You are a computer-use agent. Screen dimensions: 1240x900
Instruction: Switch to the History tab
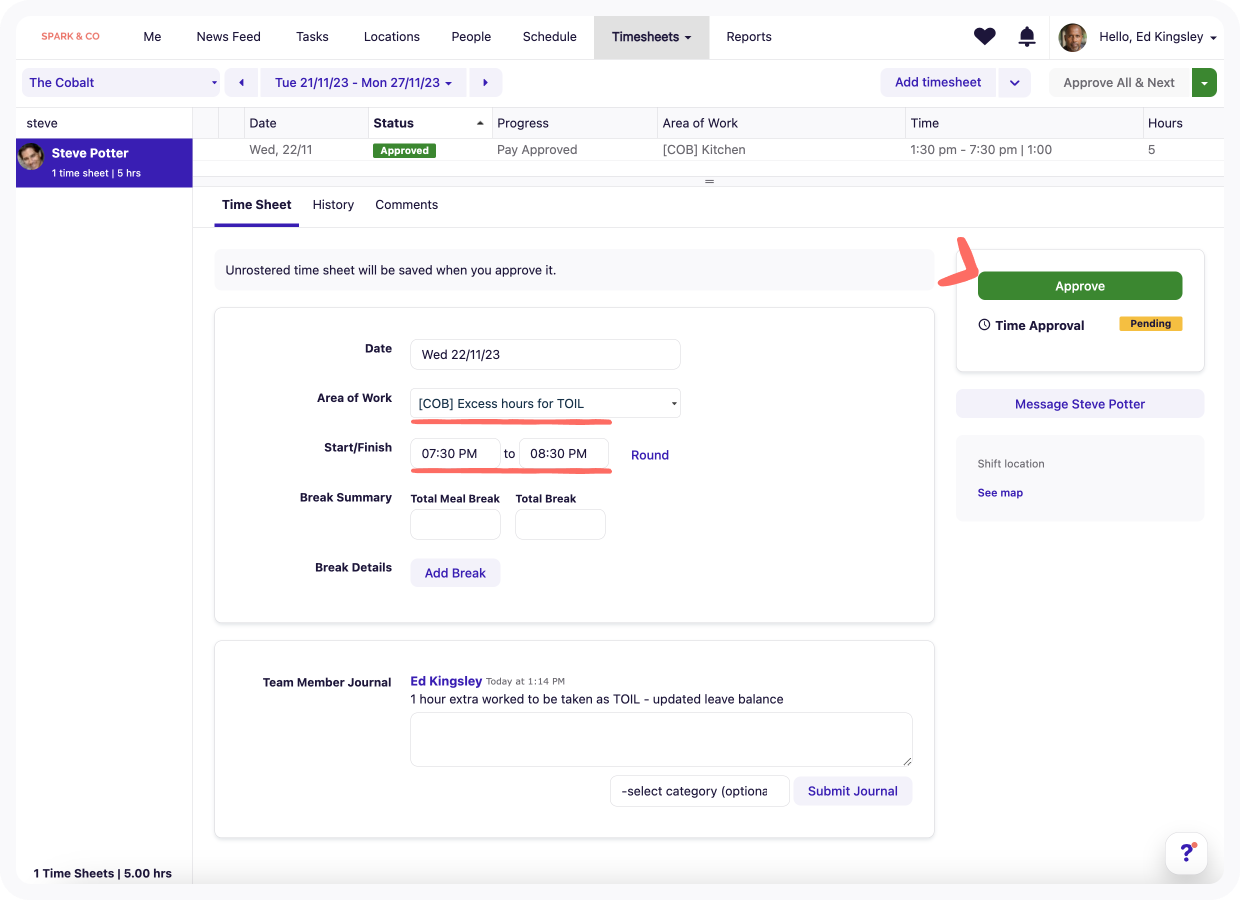click(333, 205)
